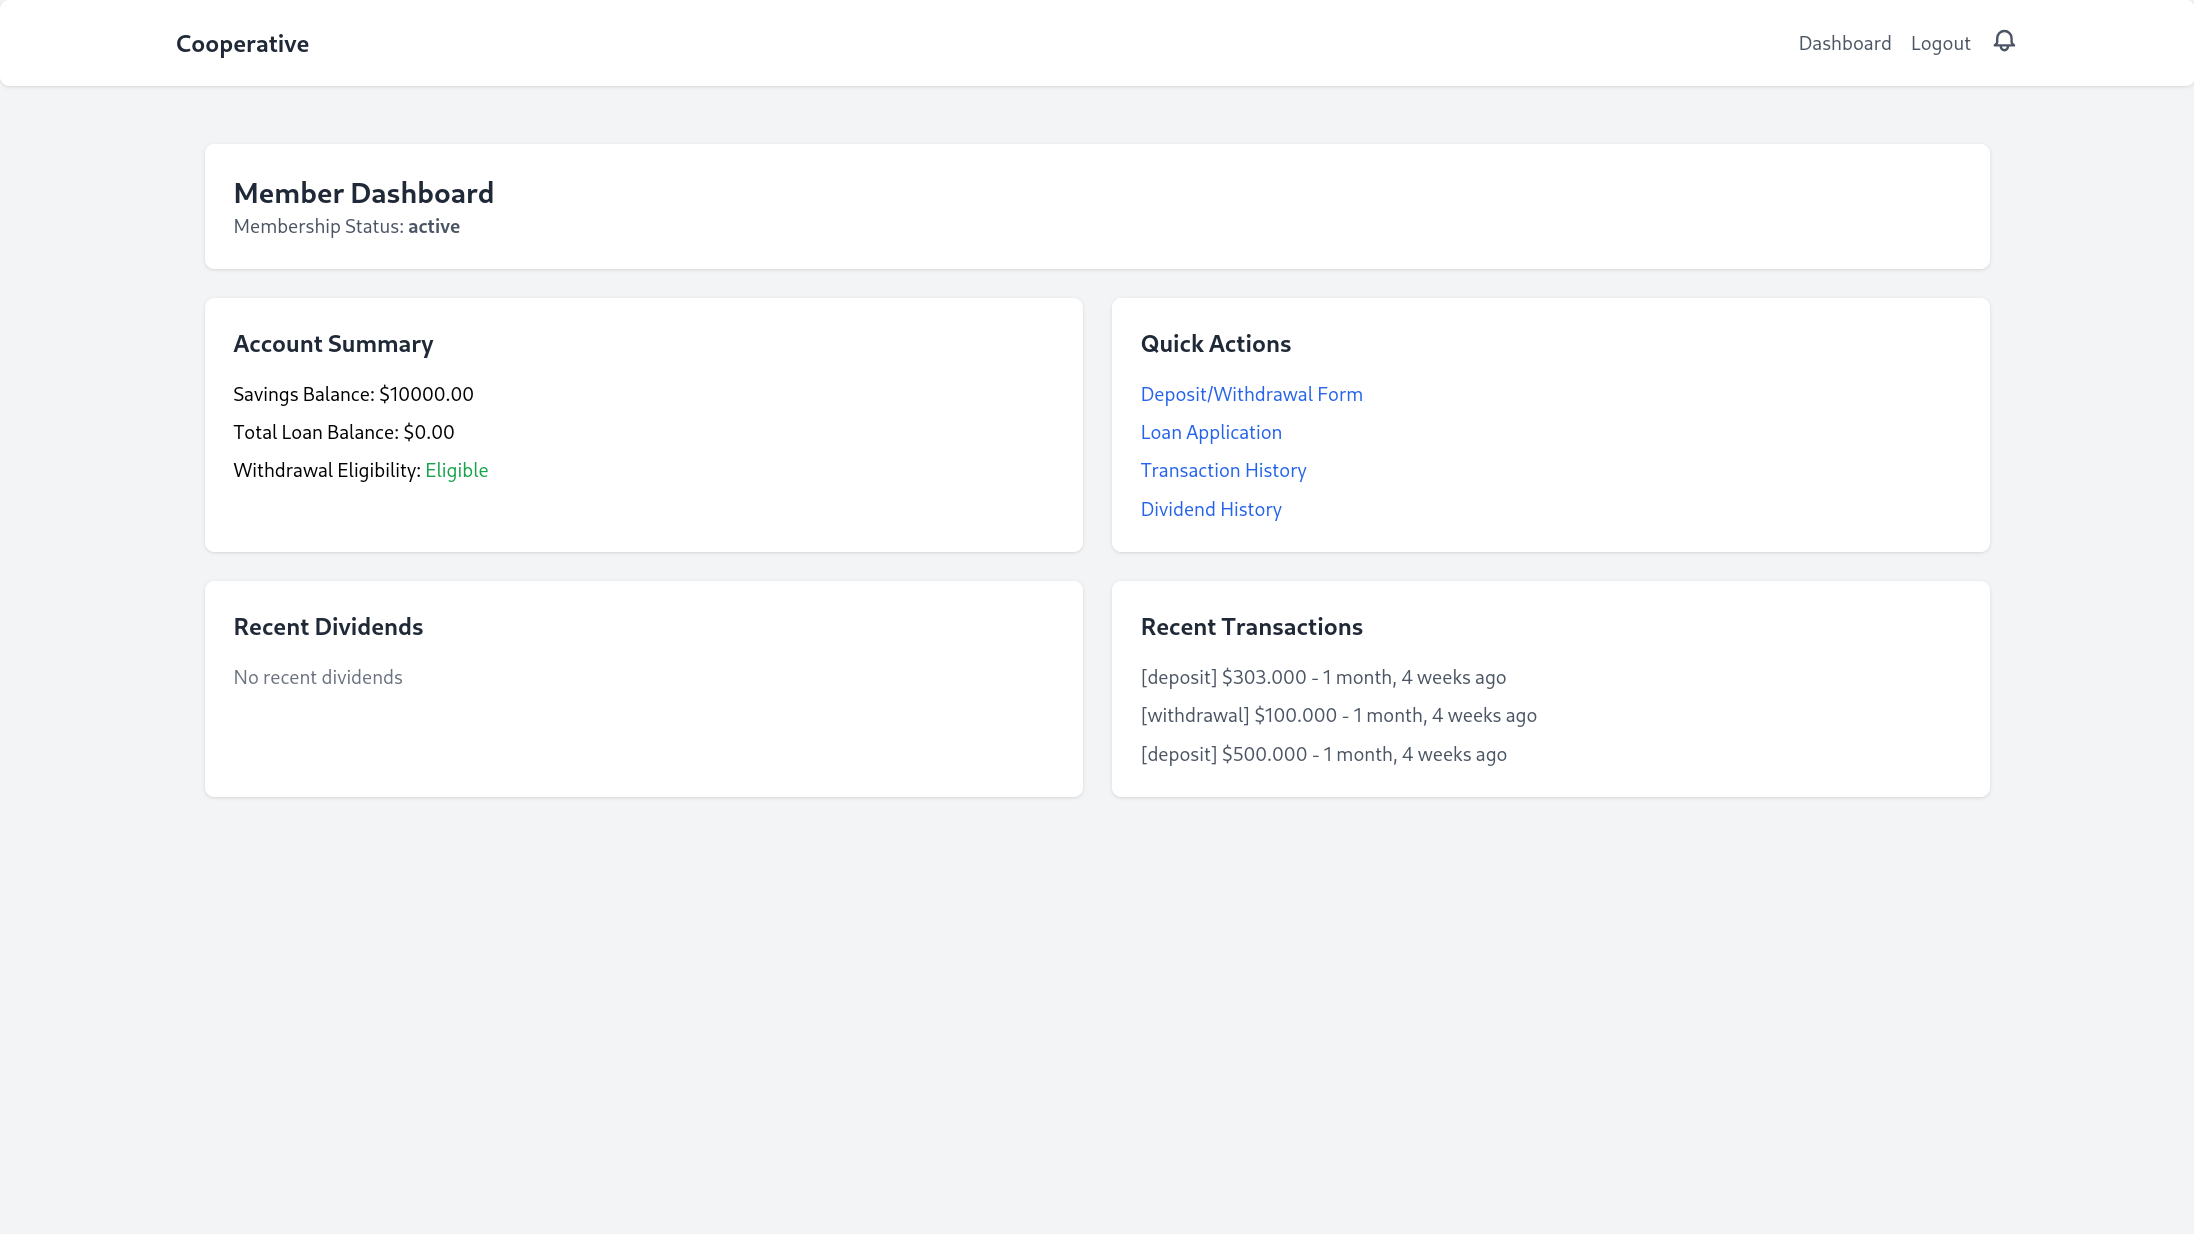
Task: Click the $500.000 deposit transaction entry
Action: click(x=1323, y=754)
